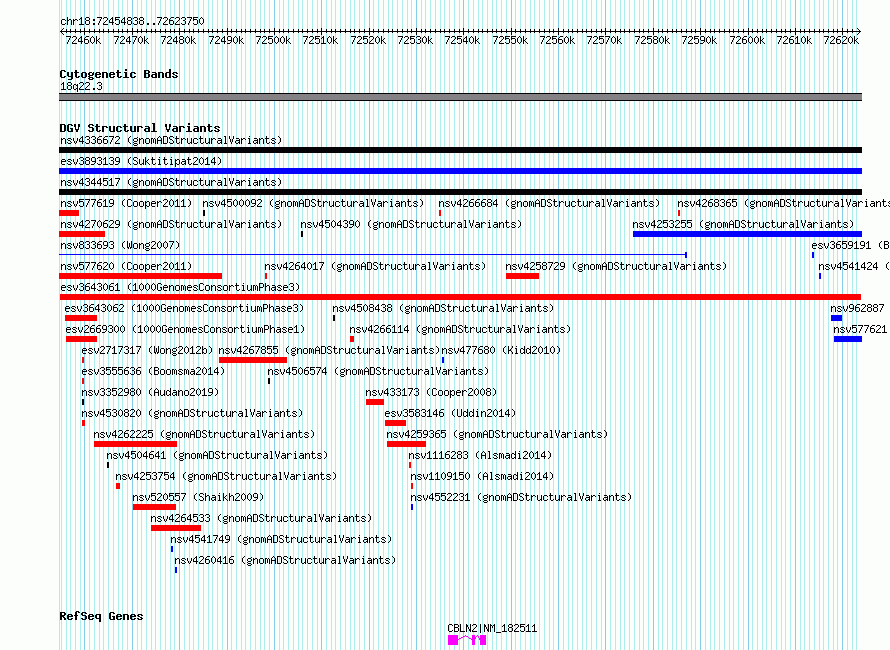Open nsv4344517 gnomAD variant label
This screenshot has width=890, height=650.
coord(171,182)
